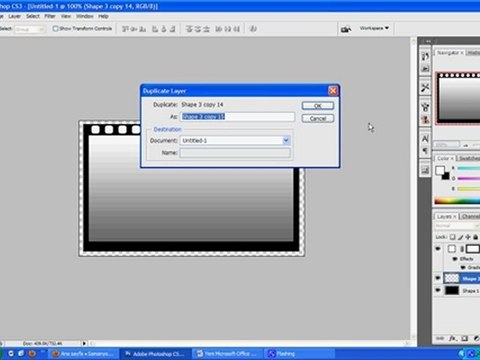Image resolution: width=480 pixels, height=360 pixels.
Task: Hide the Effects visibility eye
Action: pos(455,259)
